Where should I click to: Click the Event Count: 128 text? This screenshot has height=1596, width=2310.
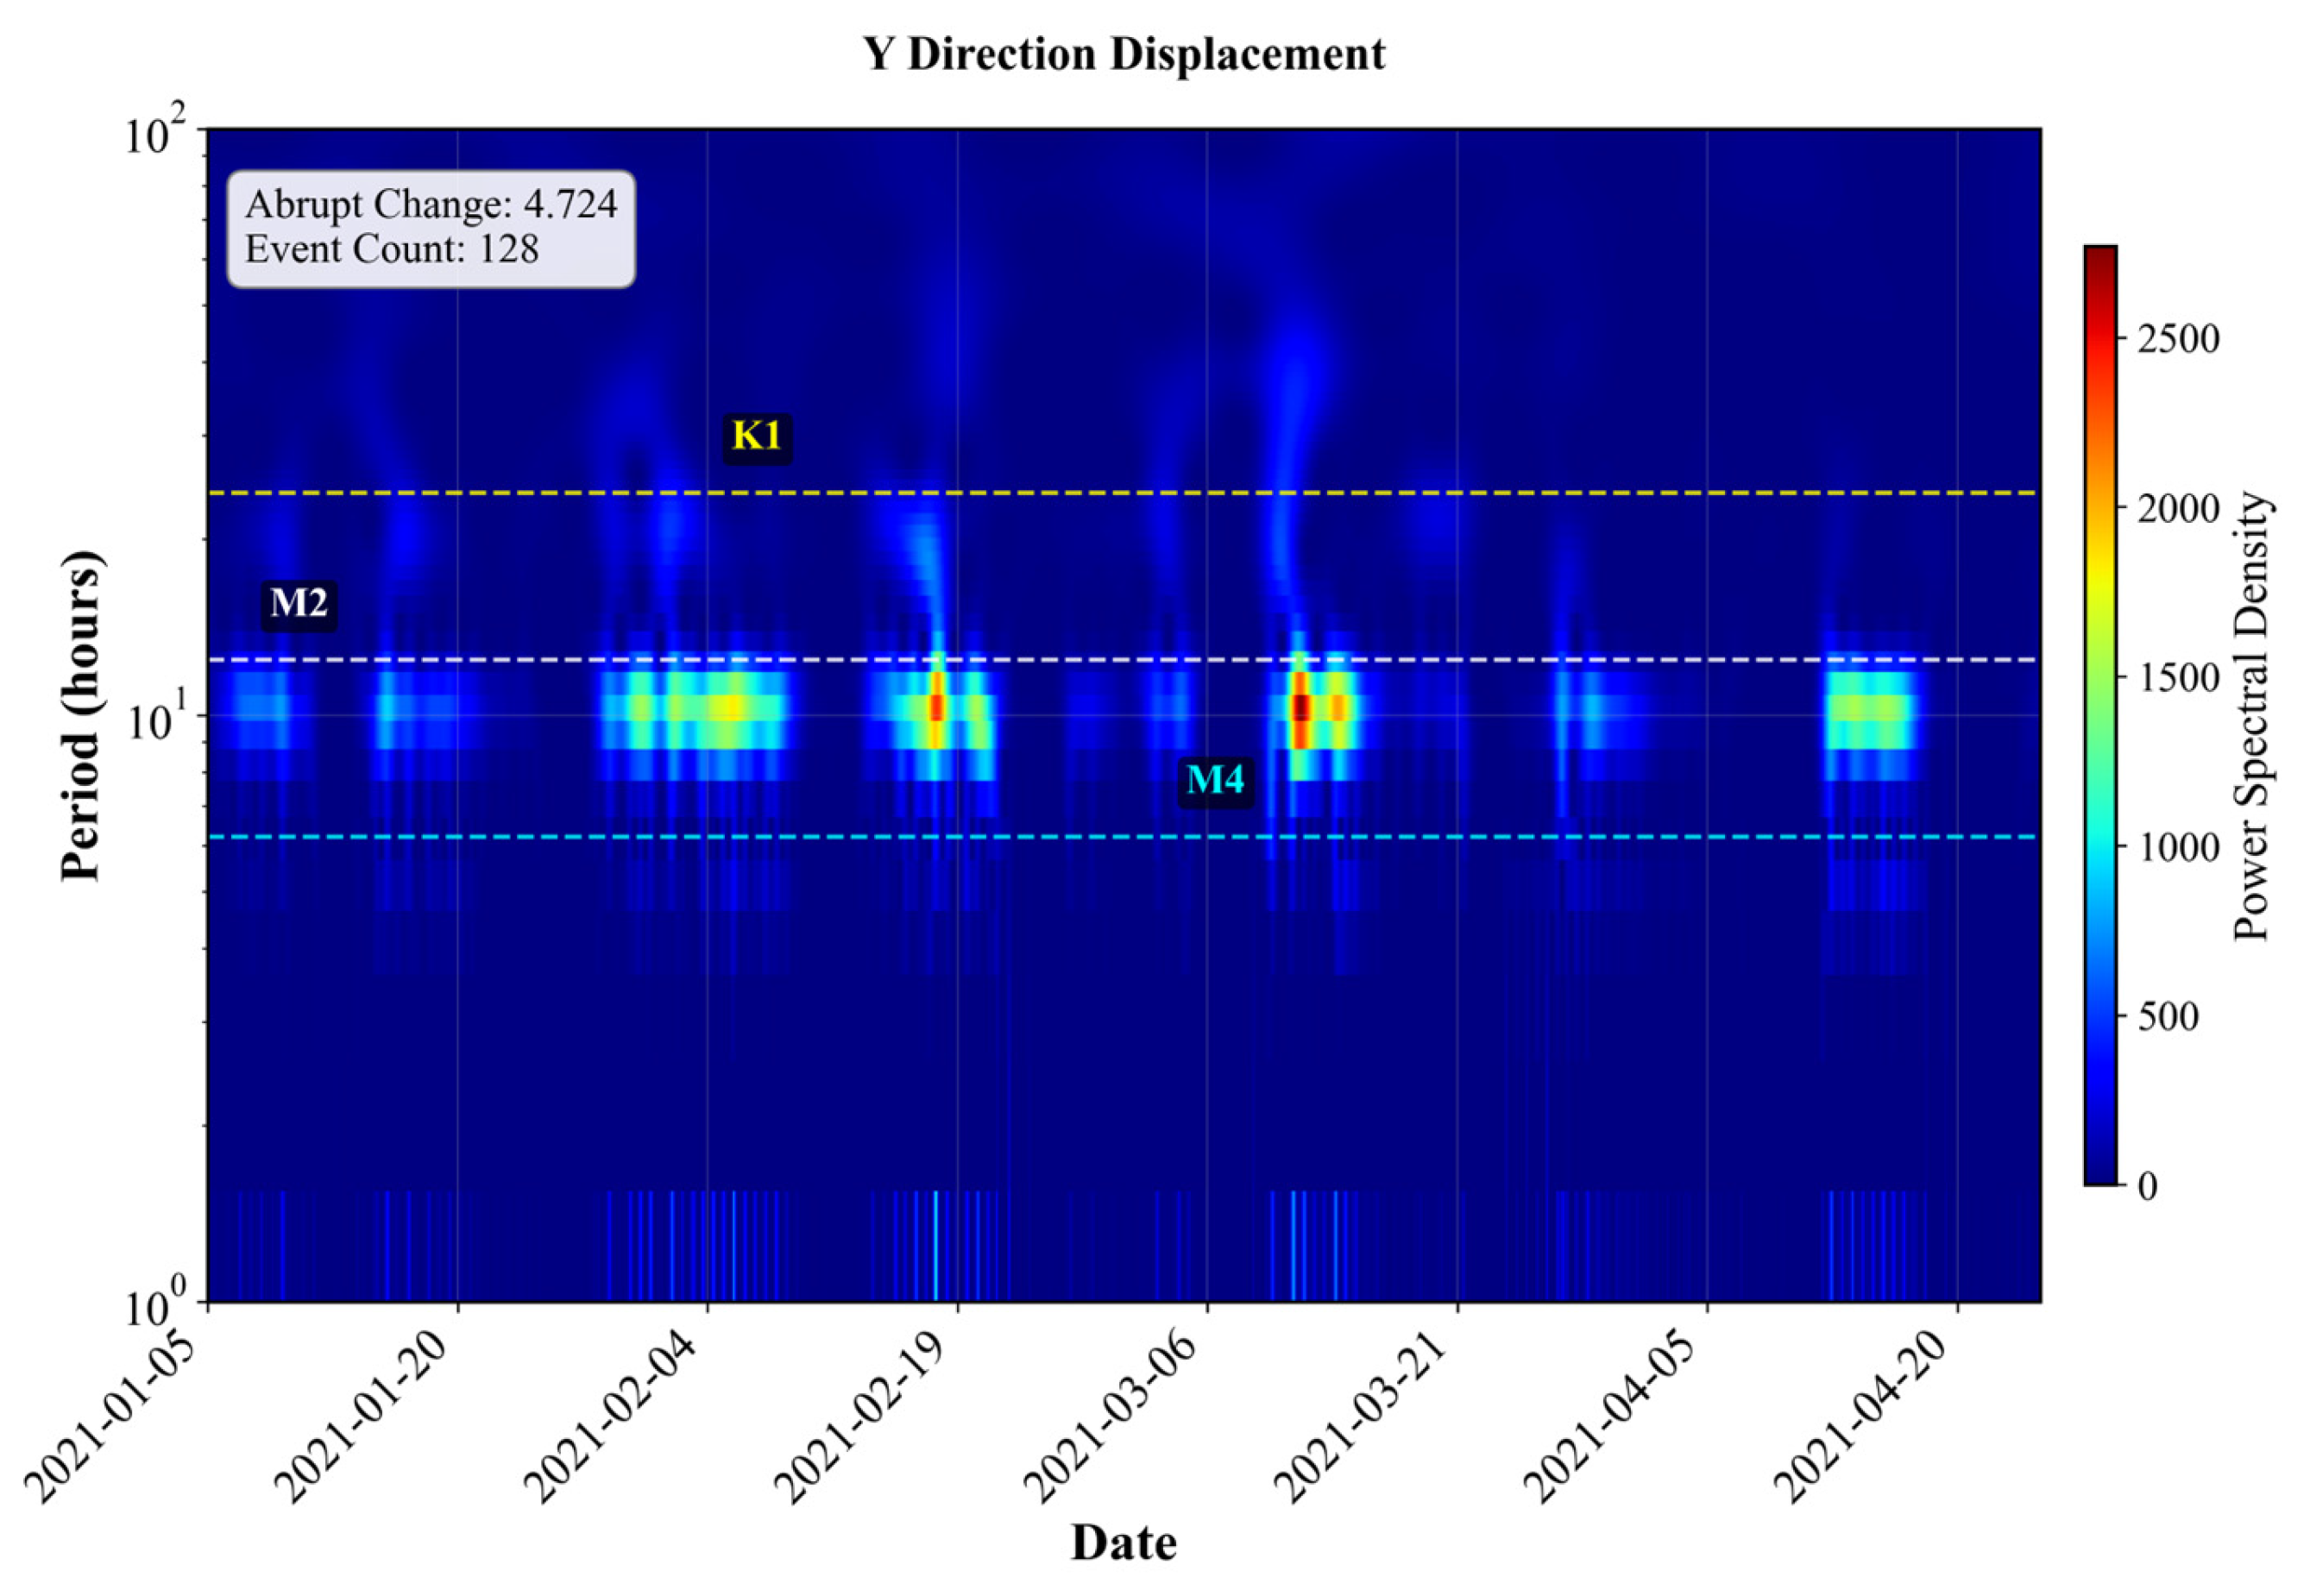tap(392, 250)
